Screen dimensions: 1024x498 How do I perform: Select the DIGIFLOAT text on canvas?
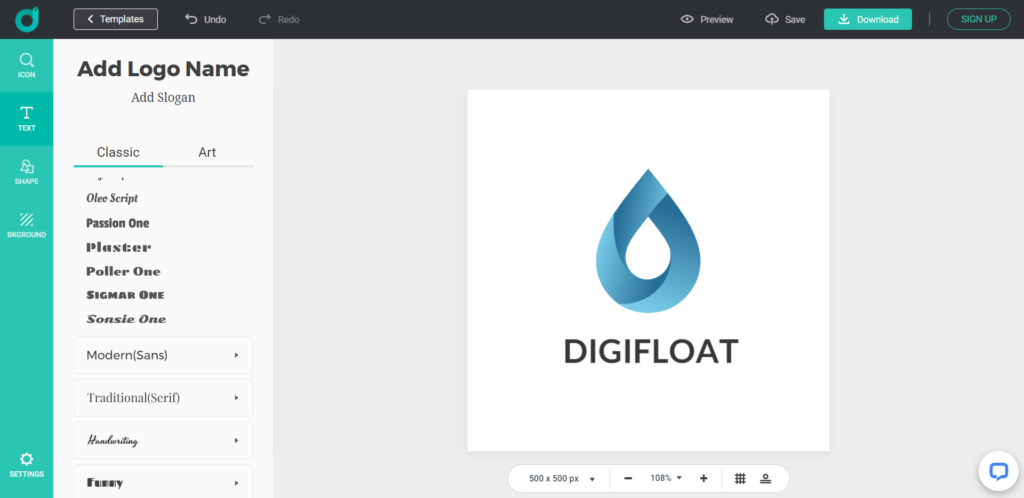[650, 352]
